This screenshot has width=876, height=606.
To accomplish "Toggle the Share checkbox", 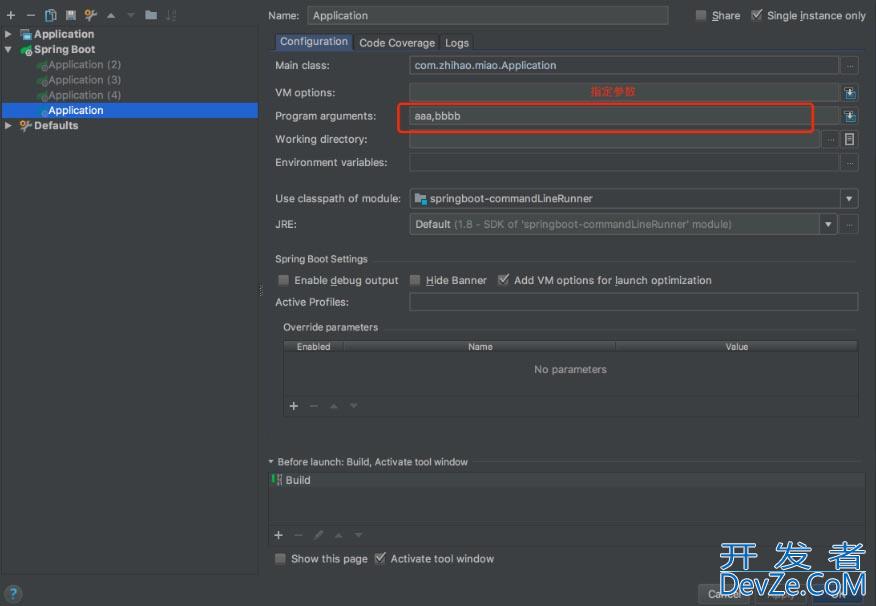I will pyautogui.click(x=701, y=15).
